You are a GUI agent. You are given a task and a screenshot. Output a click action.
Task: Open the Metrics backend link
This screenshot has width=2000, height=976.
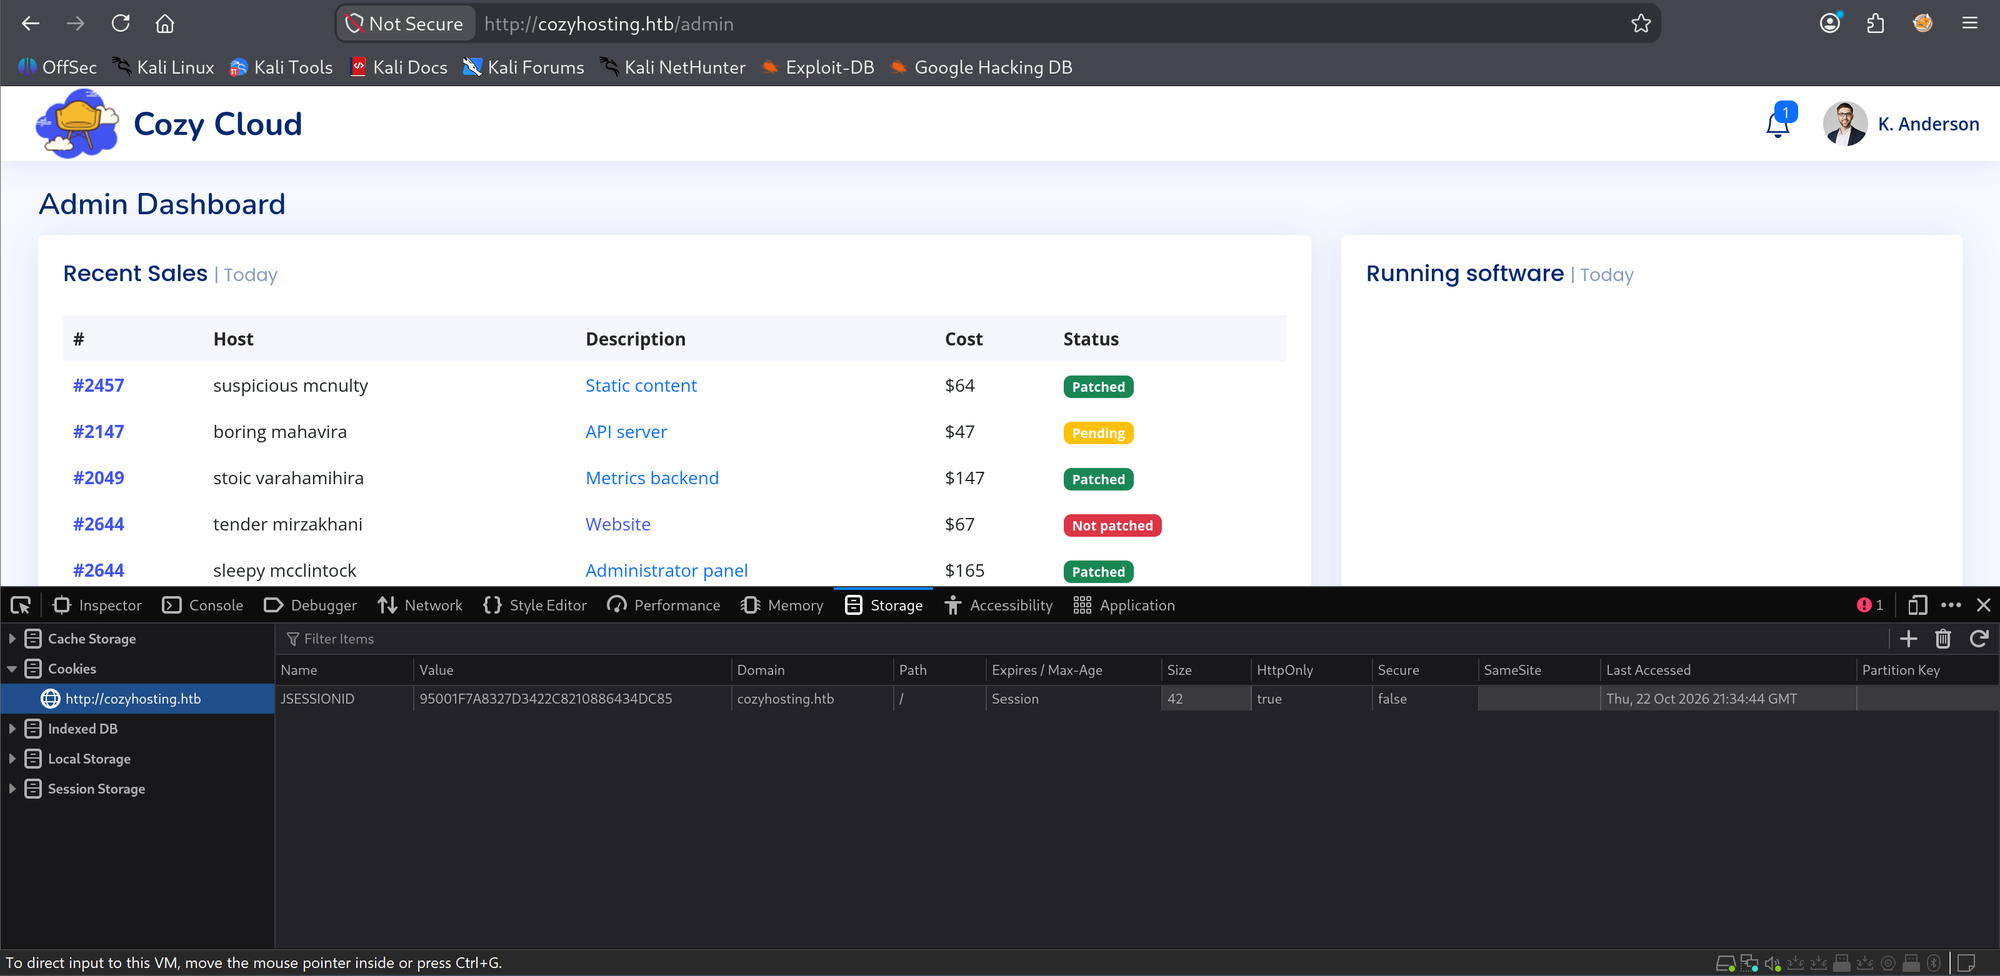coord(652,477)
